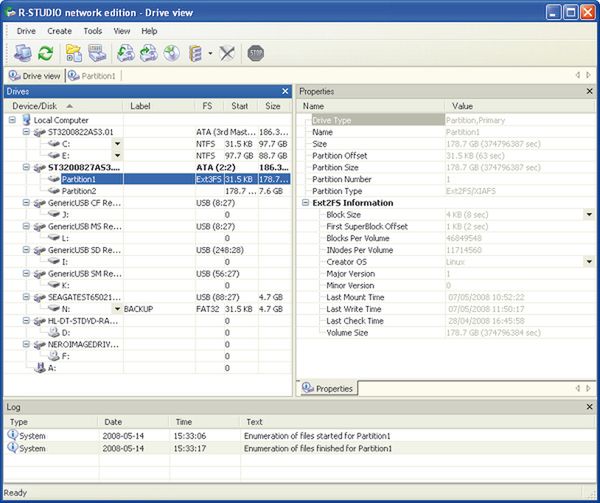This screenshot has width=600, height=503.
Task: Click the Create Virtual RAID icon
Action: (196, 54)
